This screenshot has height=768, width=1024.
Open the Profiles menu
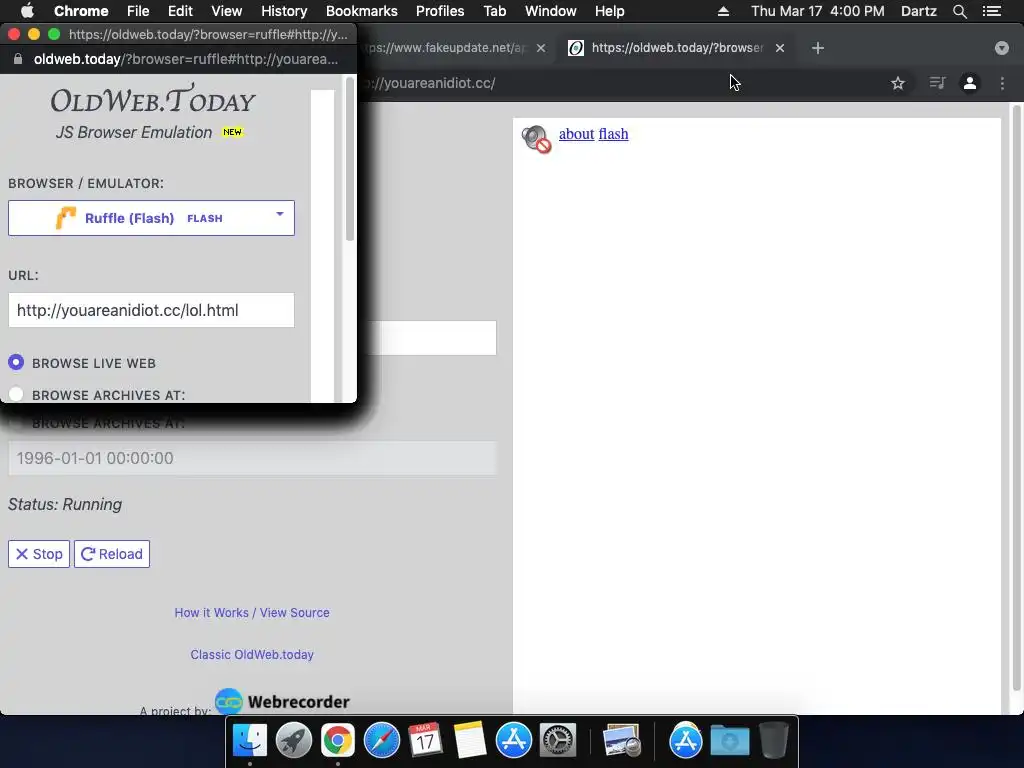pyautogui.click(x=440, y=11)
